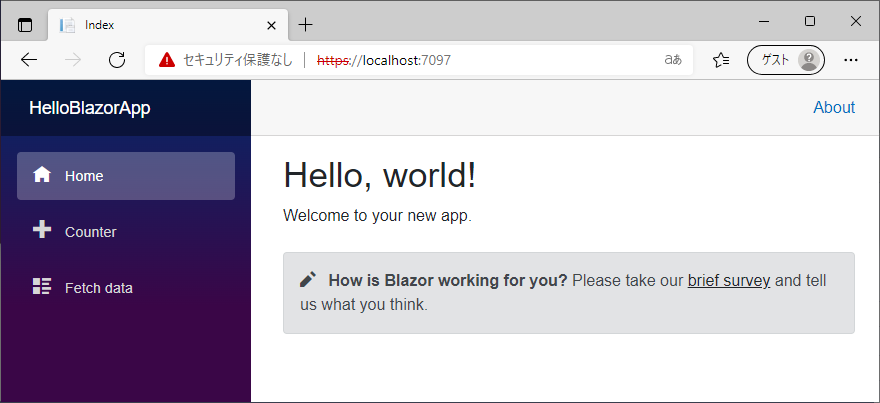The height and width of the screenshot is (403, 880).
Task: Maximize the browser window
Action: (810, 21)
